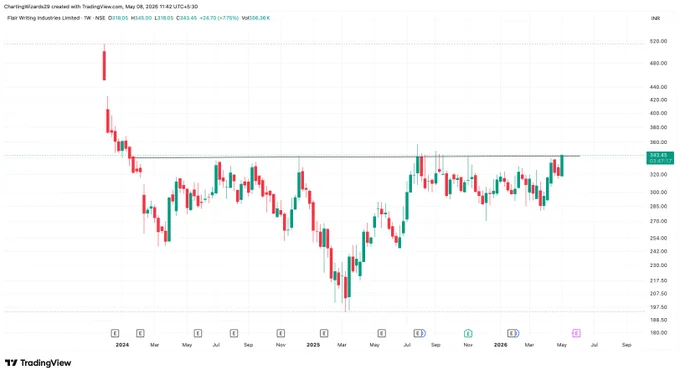Click the 360.00 price axis label
This screenshot has height=375, width=680.
click(658, 142)
